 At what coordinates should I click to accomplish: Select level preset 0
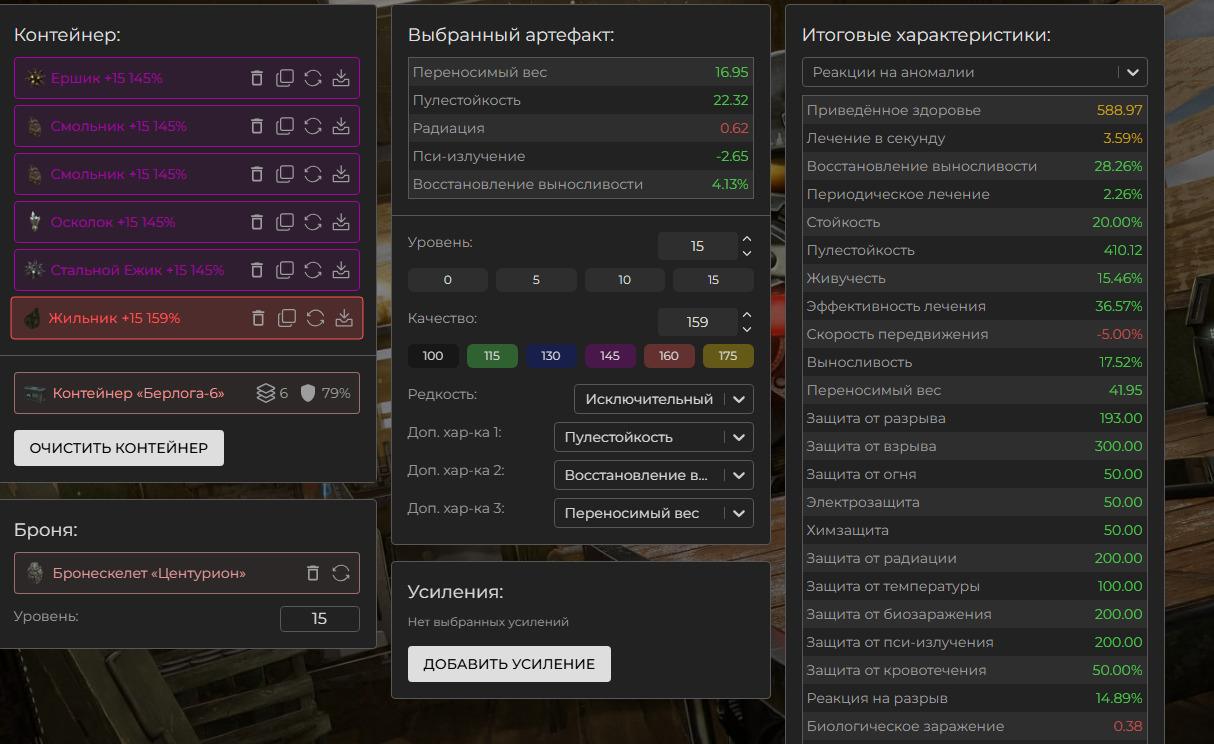(x=448, y=280)
